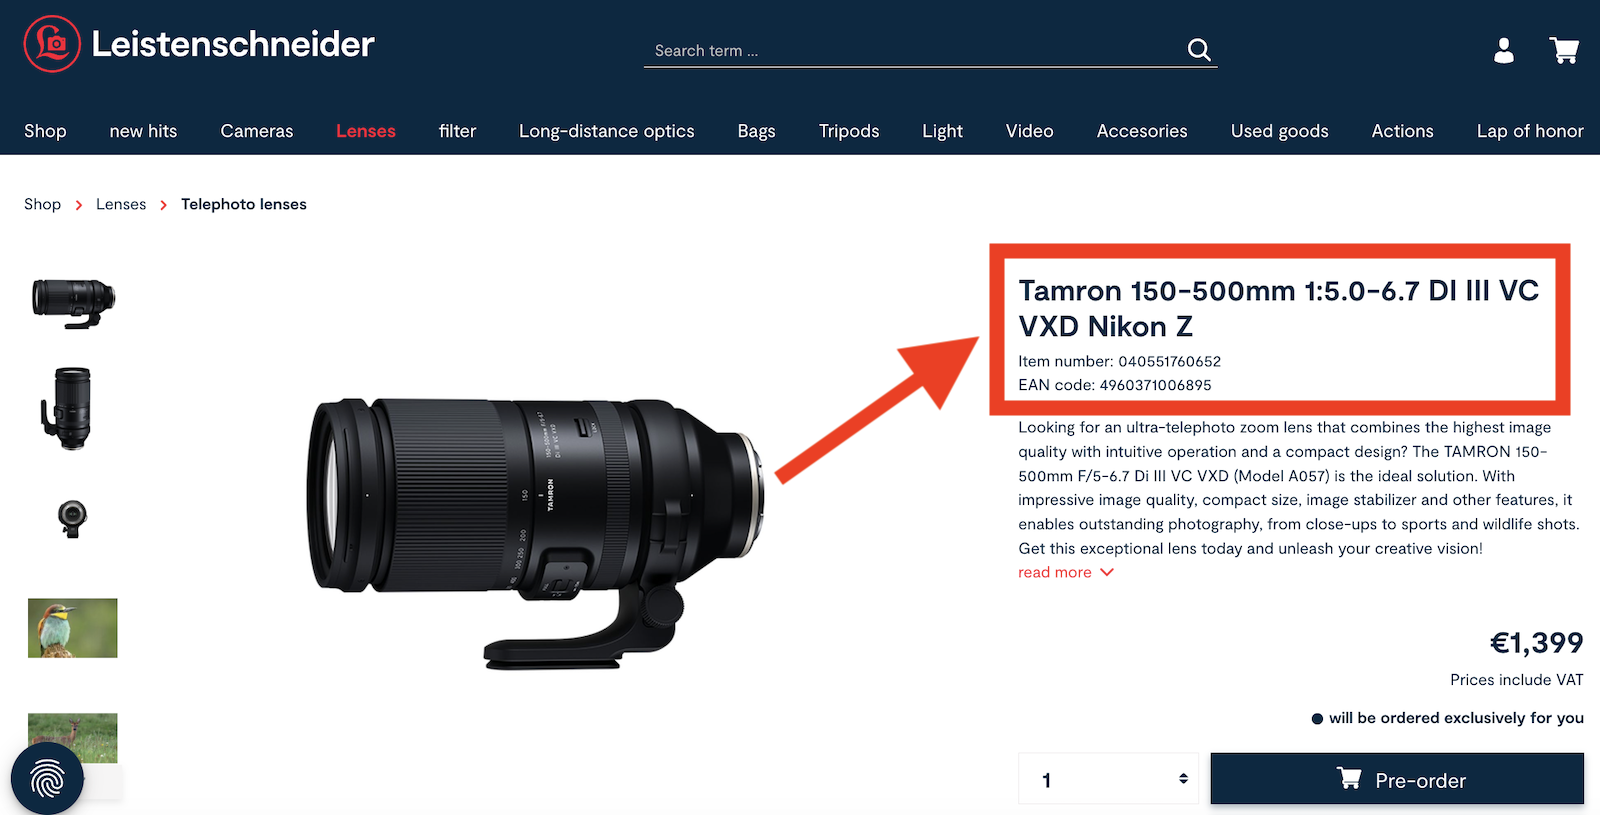The width and height of the screenshot is (1600, 815).
Task: Open the shopping cart icon
Action: pyautogui.click(x=1565, y=50)
